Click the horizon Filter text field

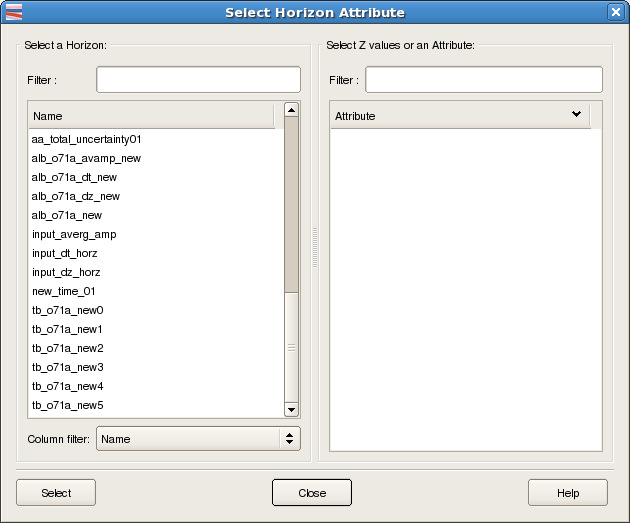pyautogui.click(x=198, y=79)
